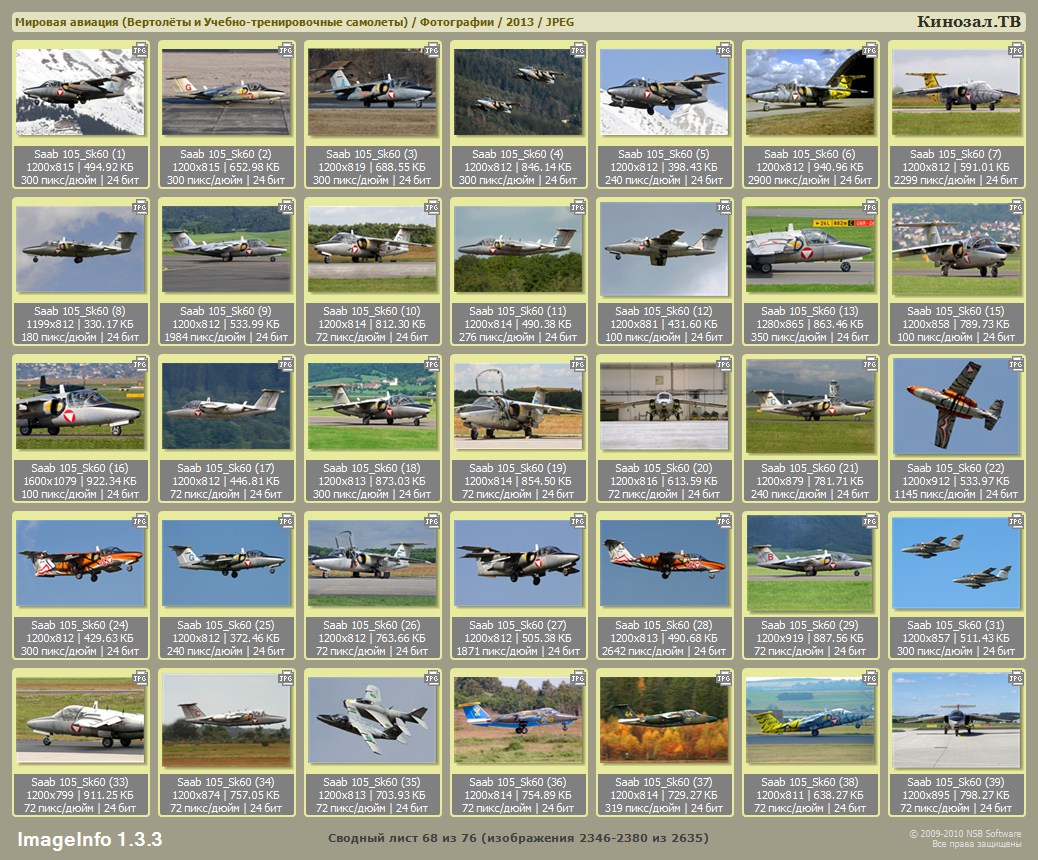
Task: Click the '1984 пикс/дюйм | 24 бит' text
Action: (226, 337)
